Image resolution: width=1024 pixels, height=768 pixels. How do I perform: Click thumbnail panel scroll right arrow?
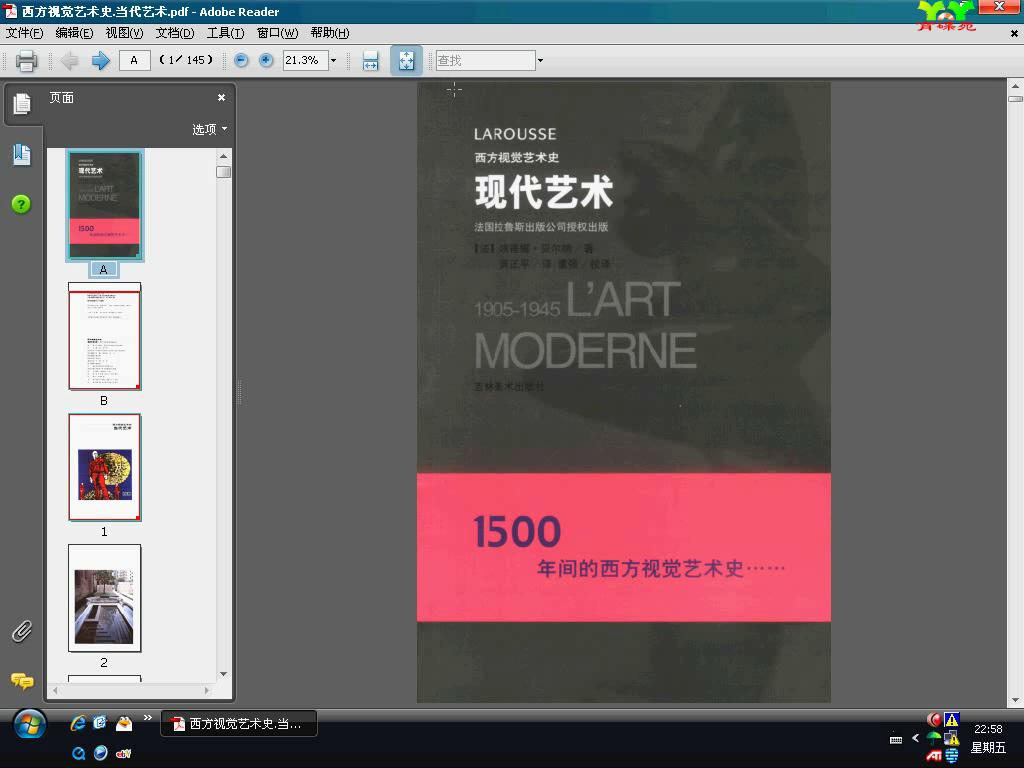pos(207,690)
